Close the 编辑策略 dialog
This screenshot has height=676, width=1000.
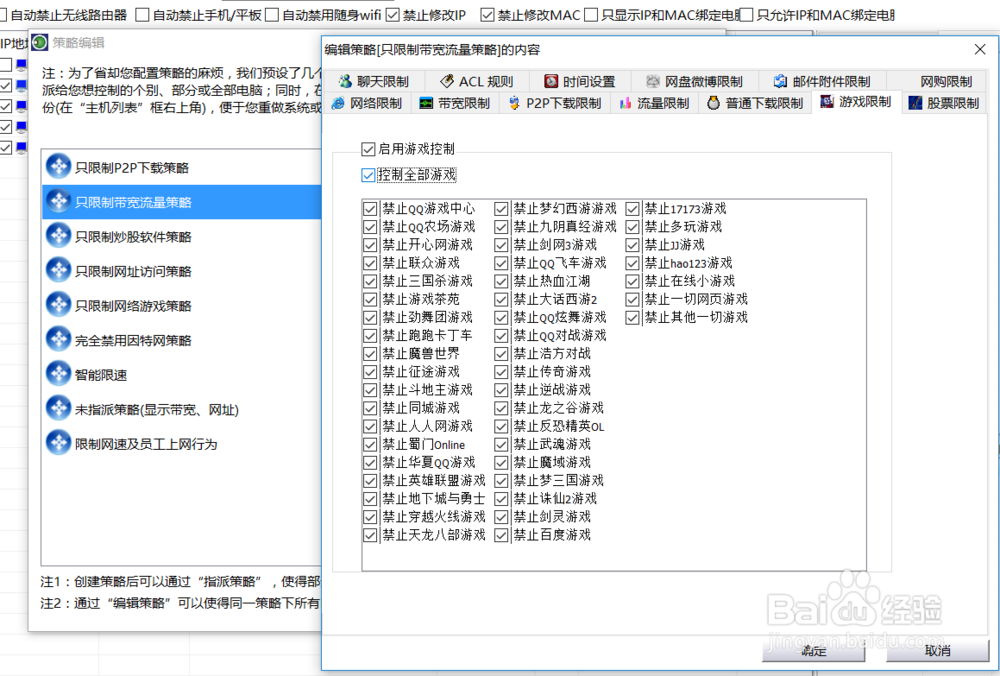click(980, 49)
